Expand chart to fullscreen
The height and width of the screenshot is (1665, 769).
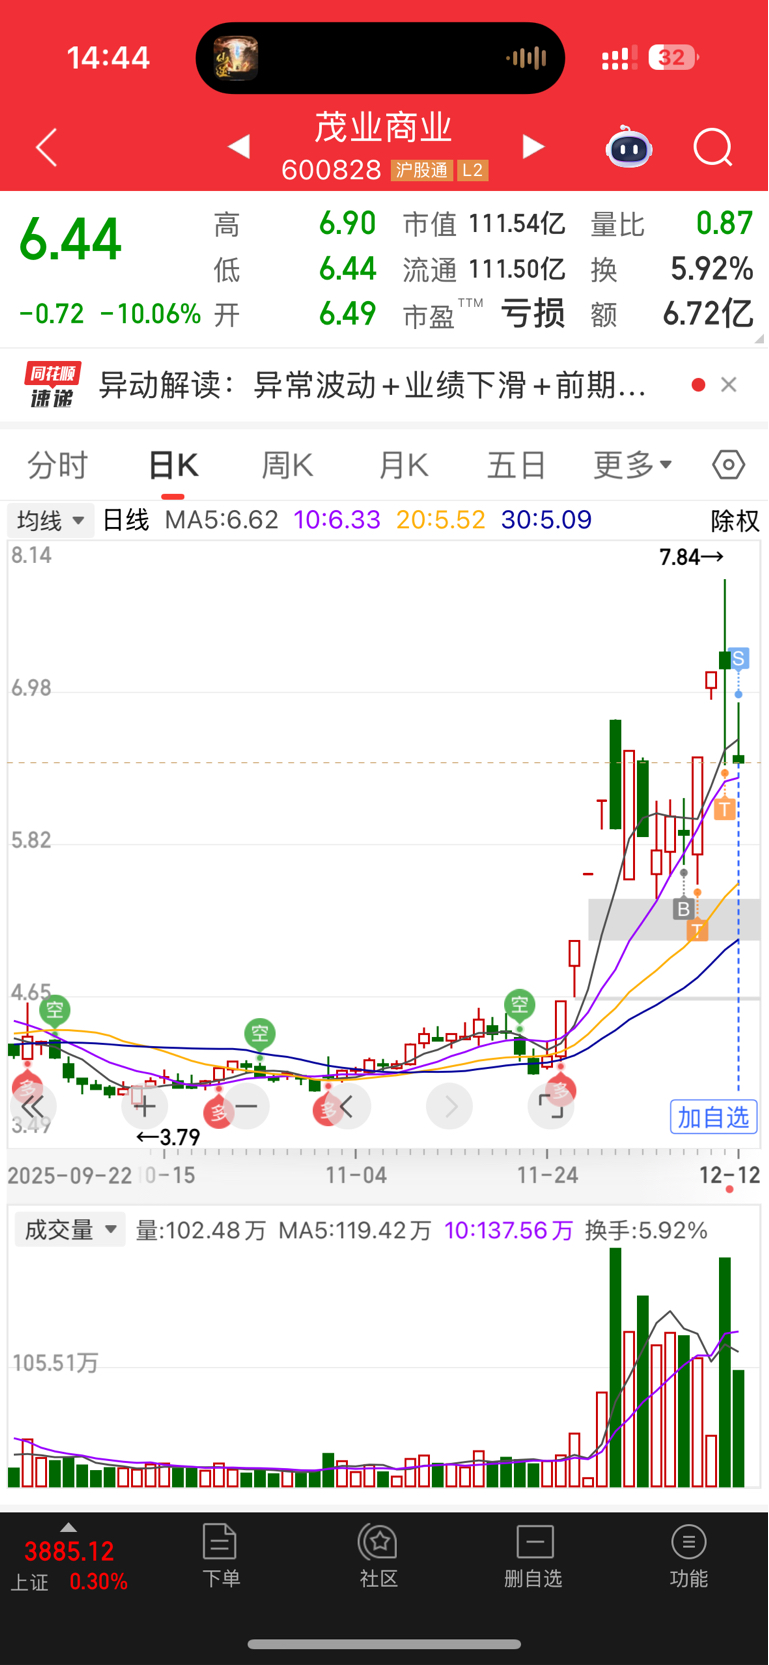[551, 1107]
